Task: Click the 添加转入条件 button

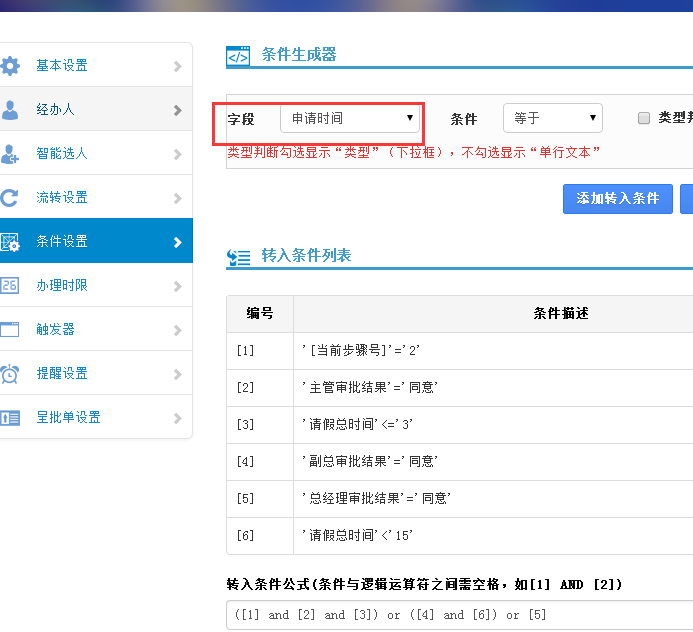Action: tap(617, 198)
